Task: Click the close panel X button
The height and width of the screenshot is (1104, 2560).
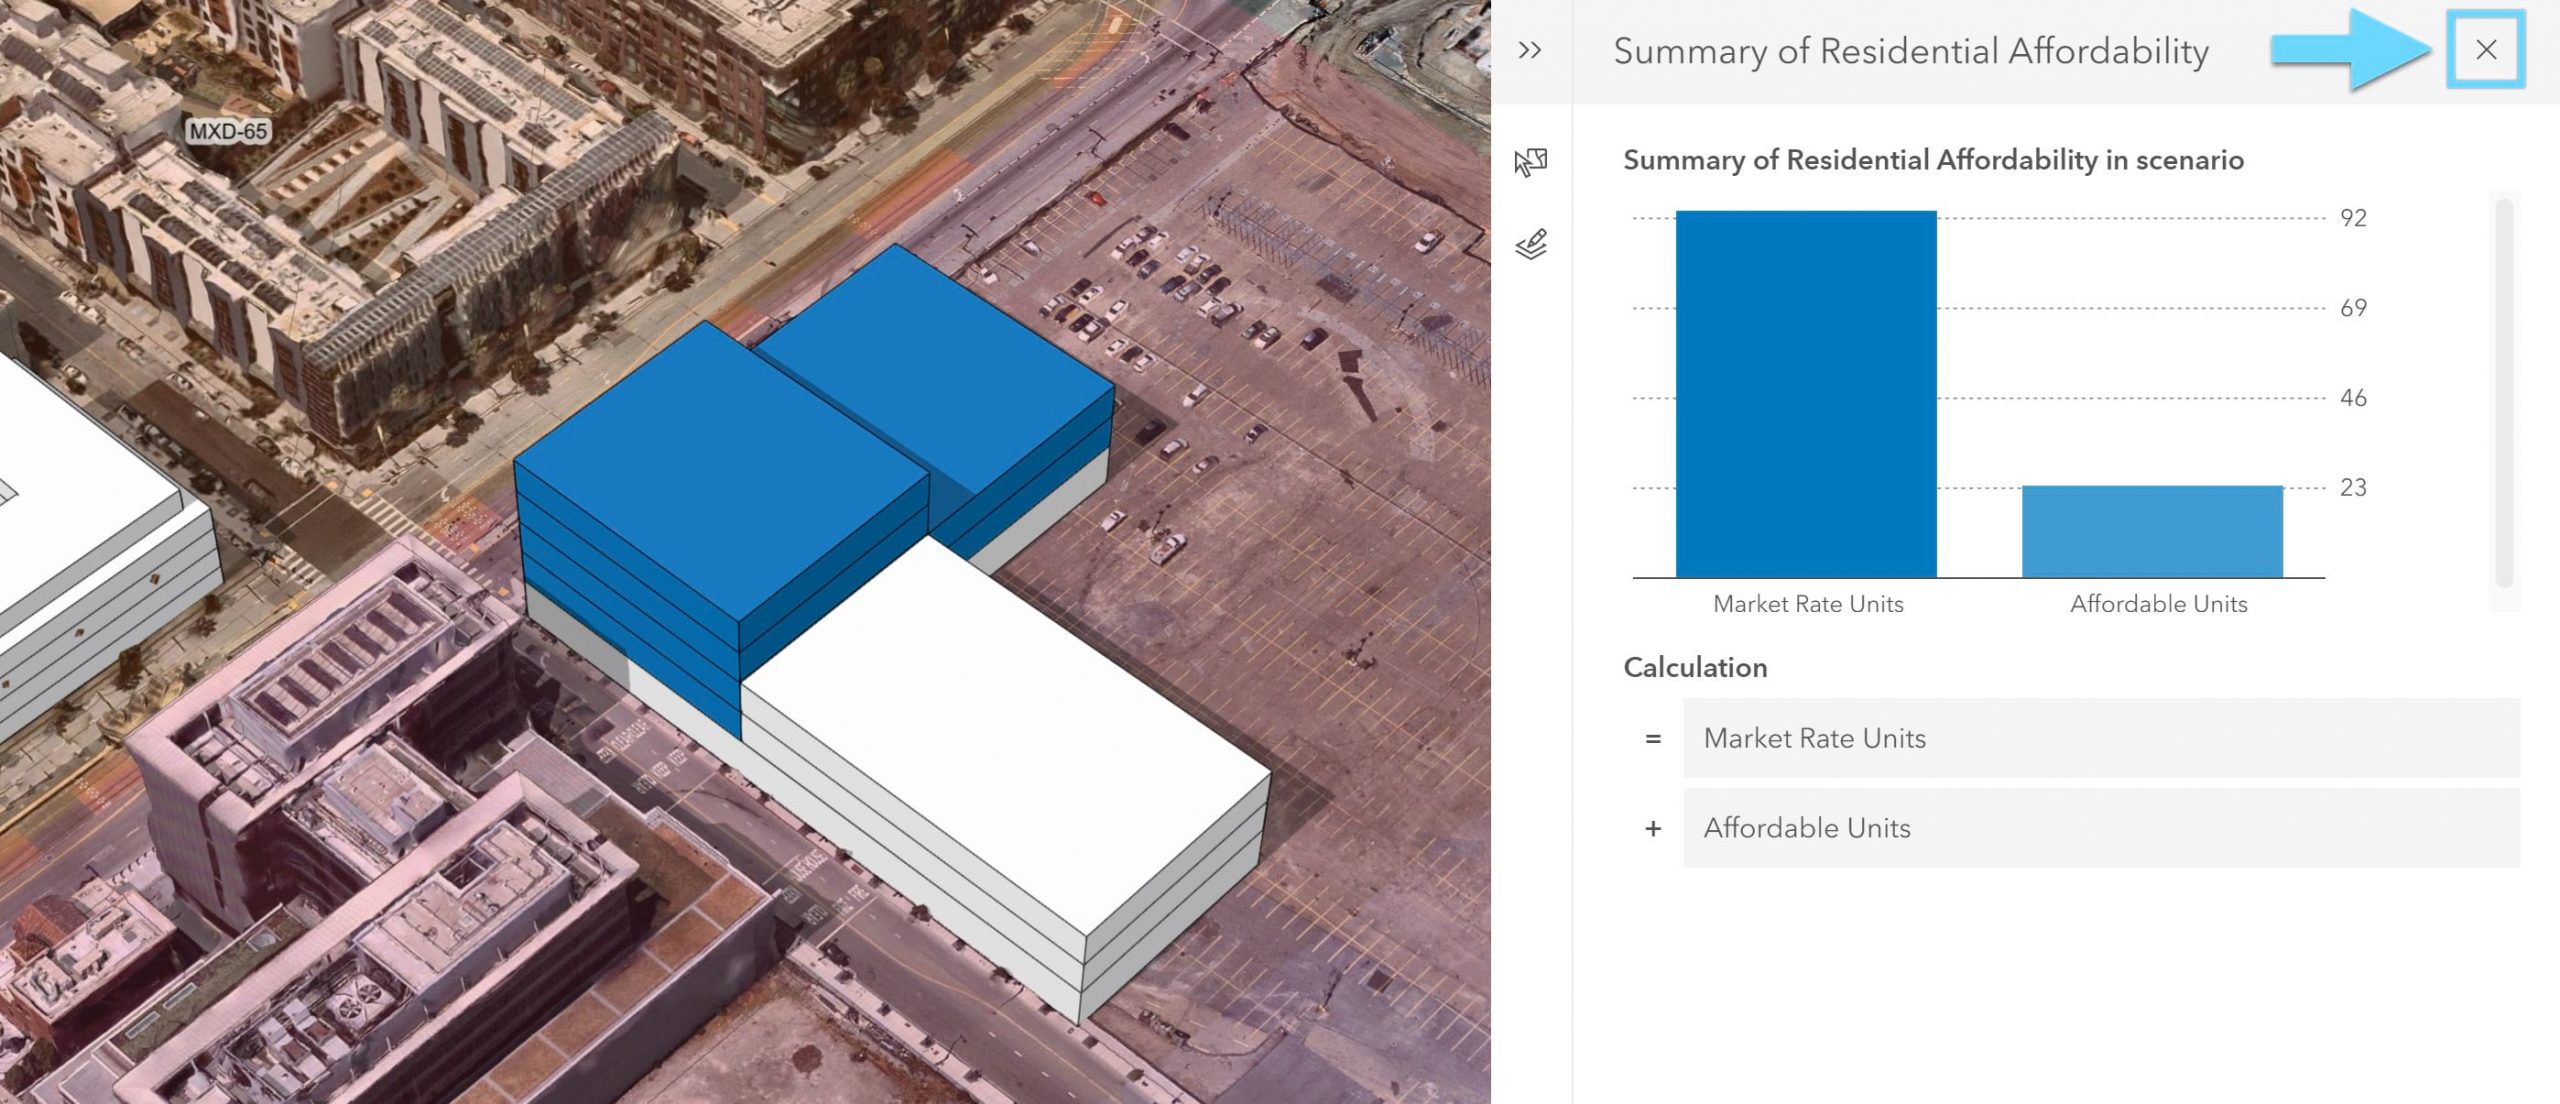Action: [x=2487, y=51]
